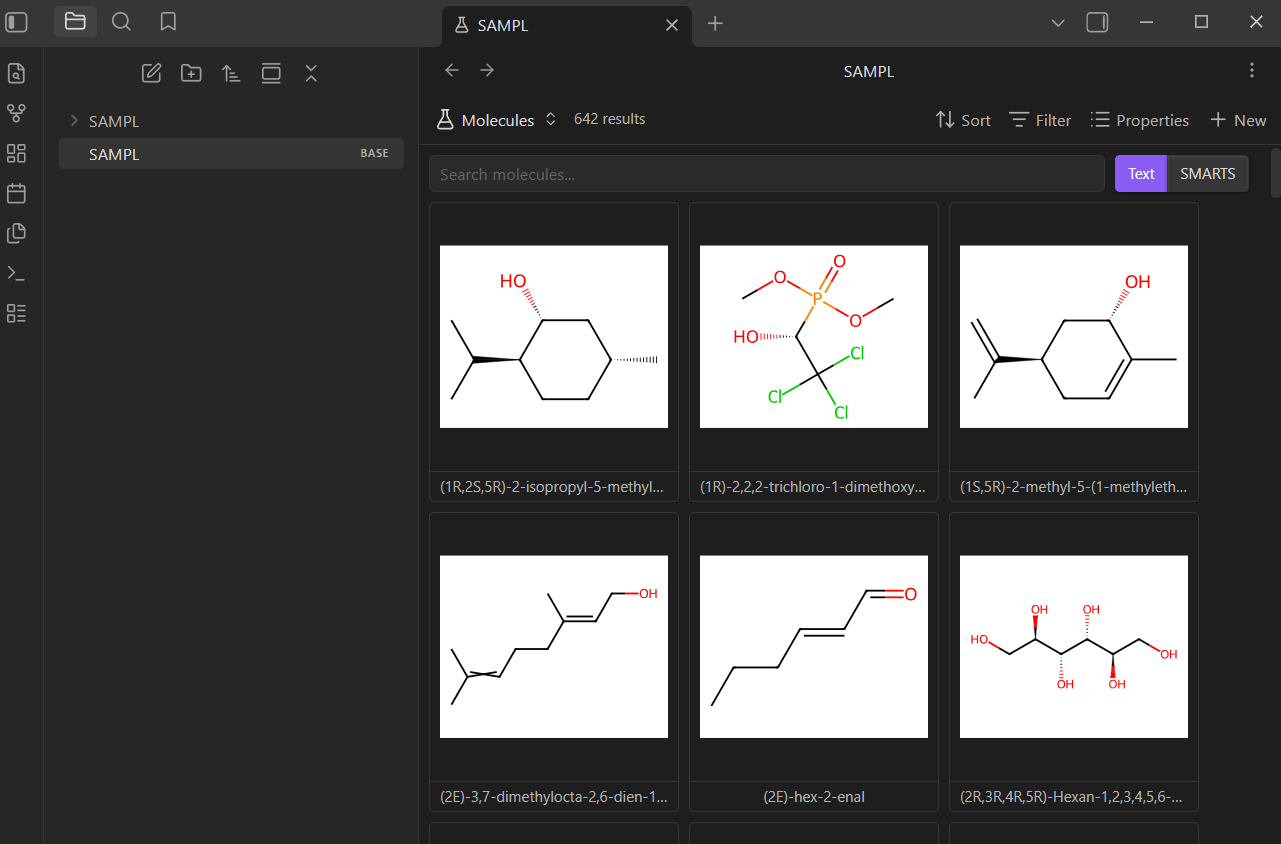Click the label "(1R)-2,2,2-trichloro-1-dimethoxy..."
The height and width of the screenshot is (844, 1281).
(813, 487)
